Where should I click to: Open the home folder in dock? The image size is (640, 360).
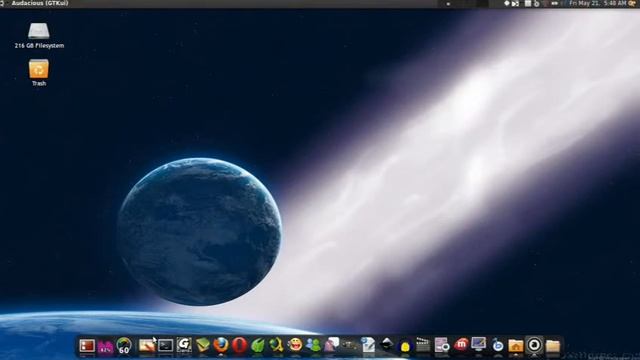(516, 346)
